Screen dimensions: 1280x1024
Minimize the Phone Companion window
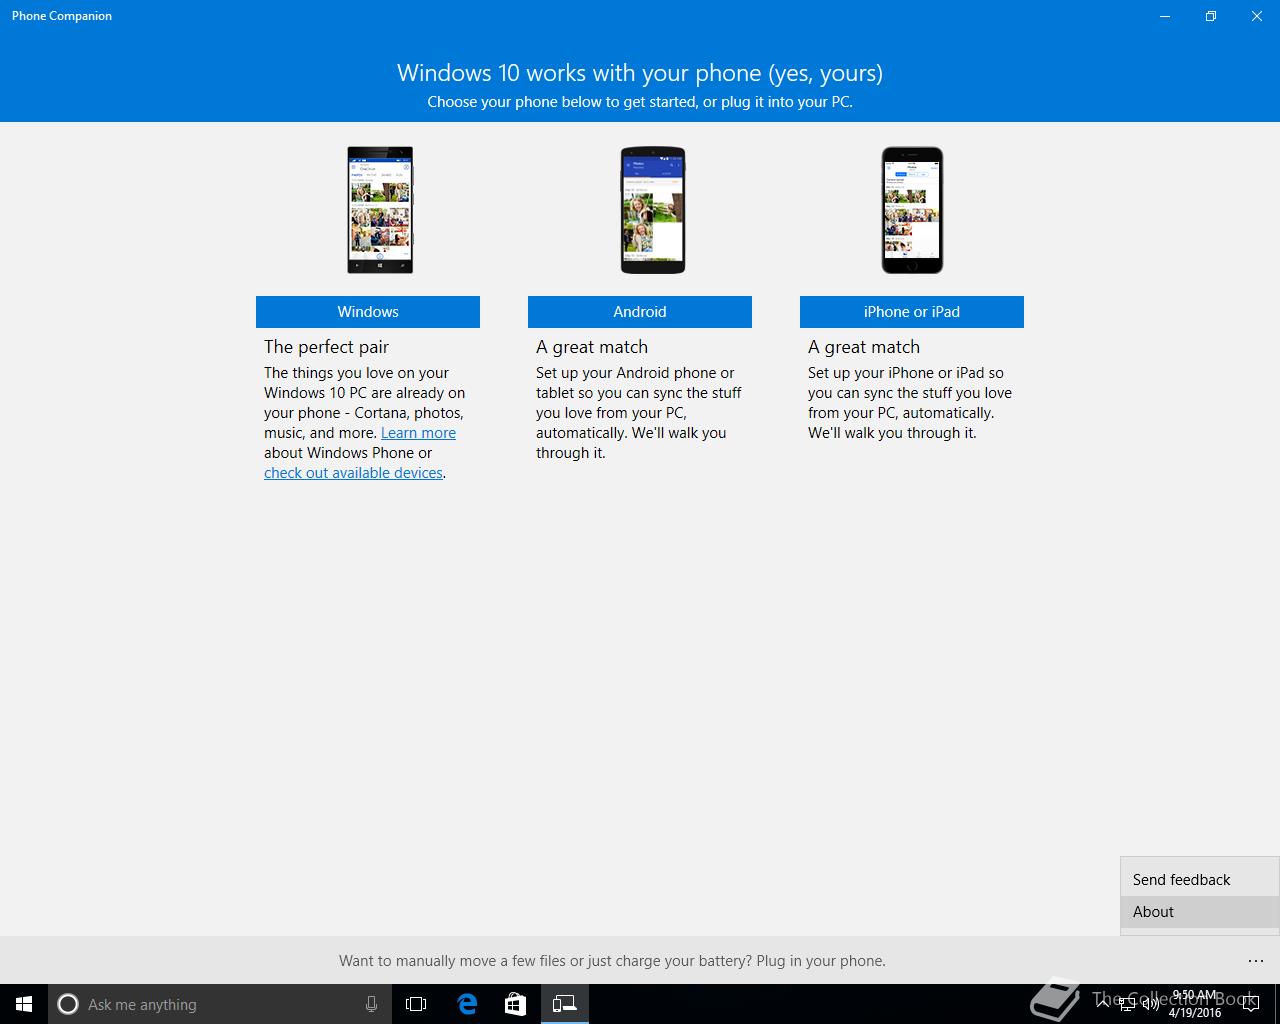click(x=1165, y=16)
